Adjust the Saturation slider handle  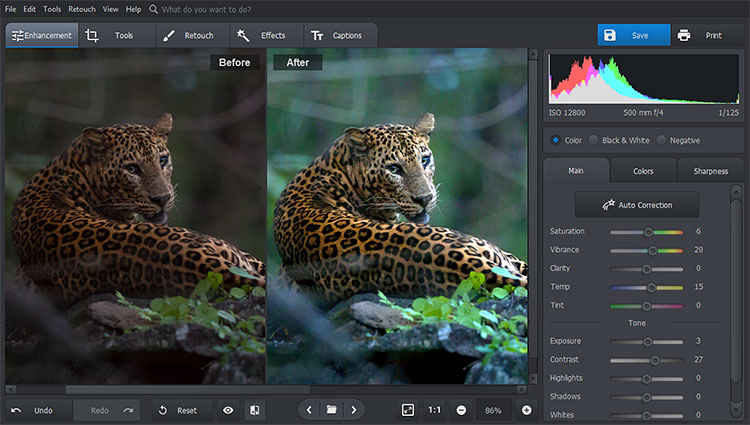pyautogui.click(x=648, y=231)
